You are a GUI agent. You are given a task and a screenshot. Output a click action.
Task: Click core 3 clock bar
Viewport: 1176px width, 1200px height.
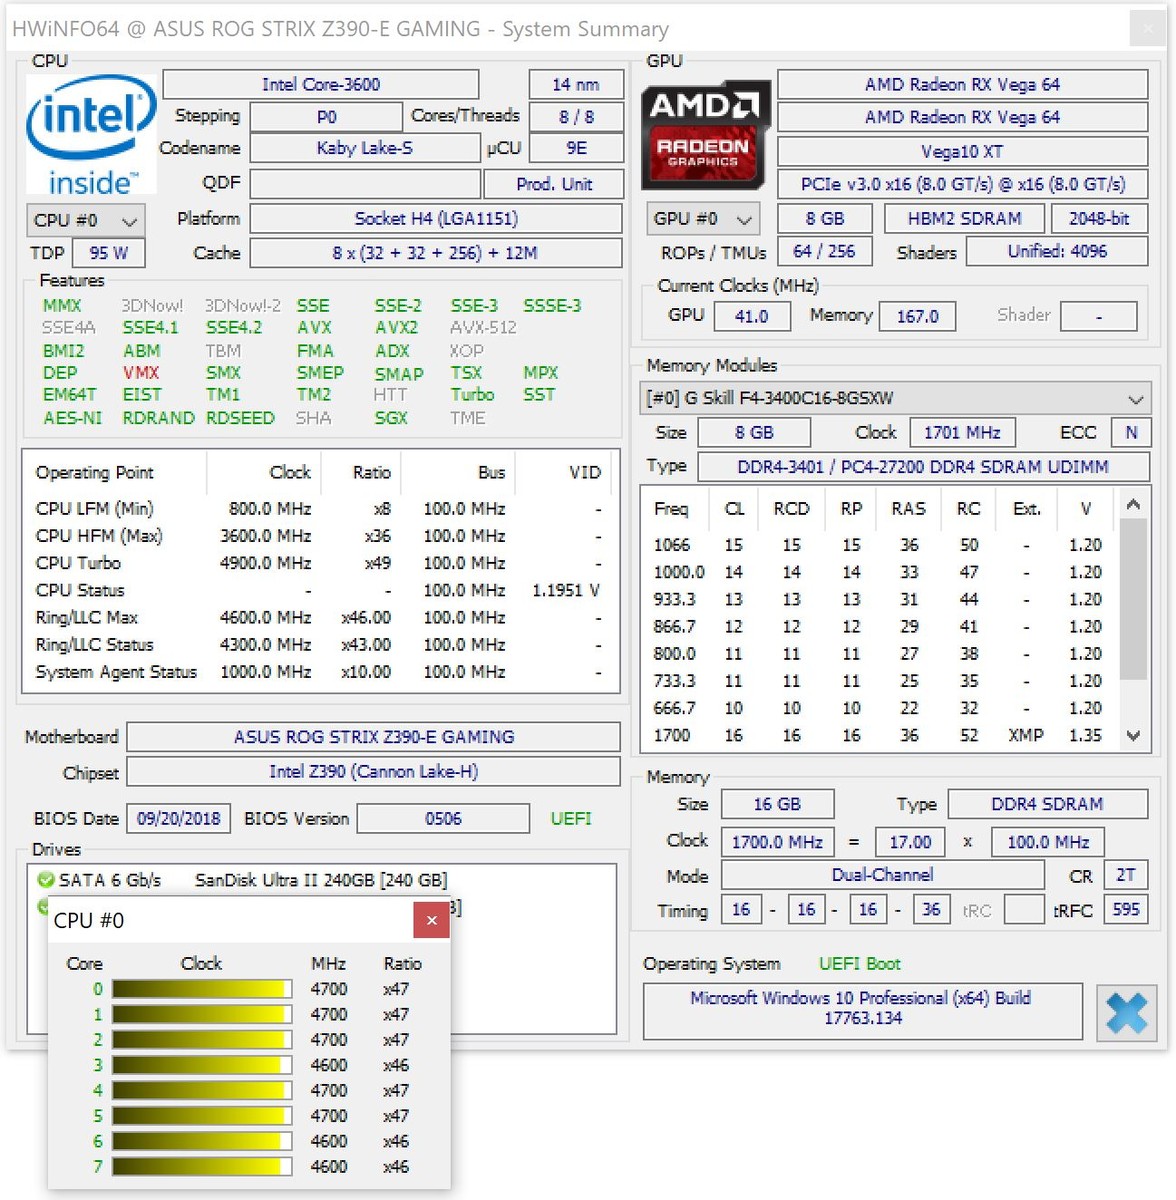(x=202, y=1065)
